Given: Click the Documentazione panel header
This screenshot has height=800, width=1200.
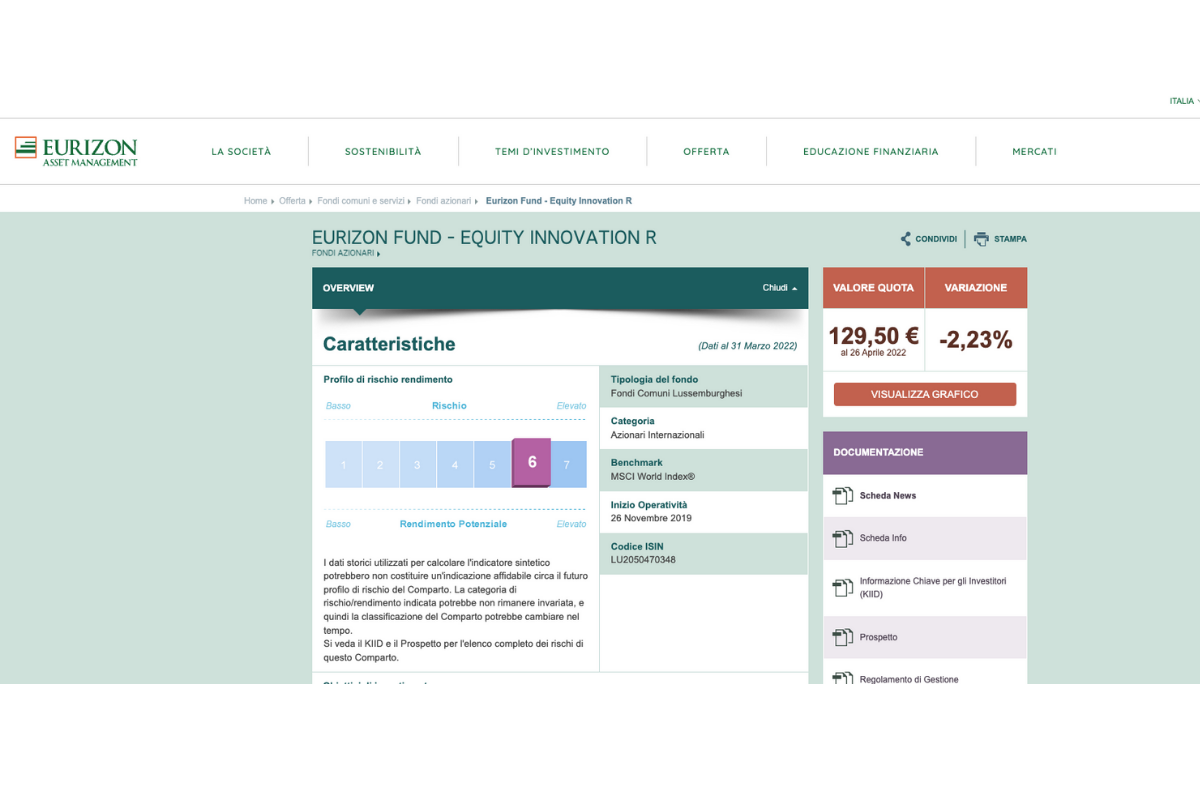Looking at the screenshot, I should pos(925,453).
